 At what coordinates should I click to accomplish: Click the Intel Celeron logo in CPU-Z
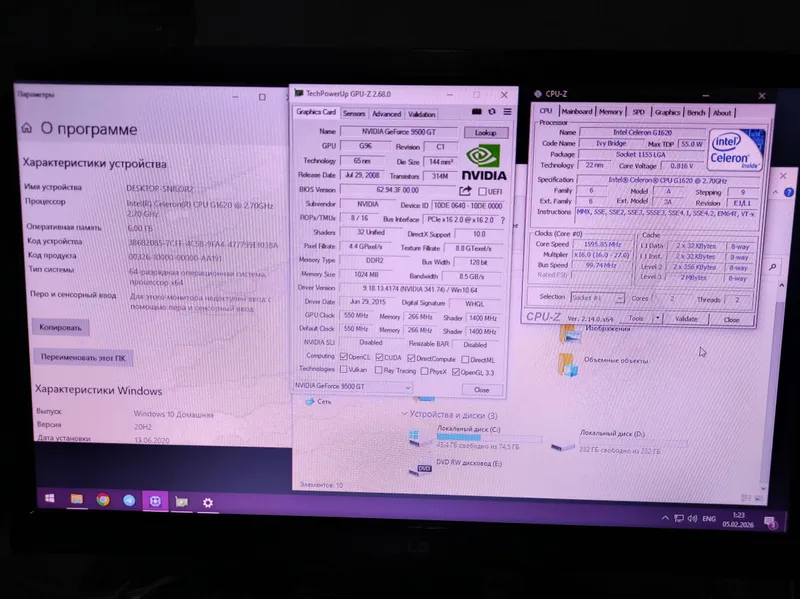click(736, 149)
